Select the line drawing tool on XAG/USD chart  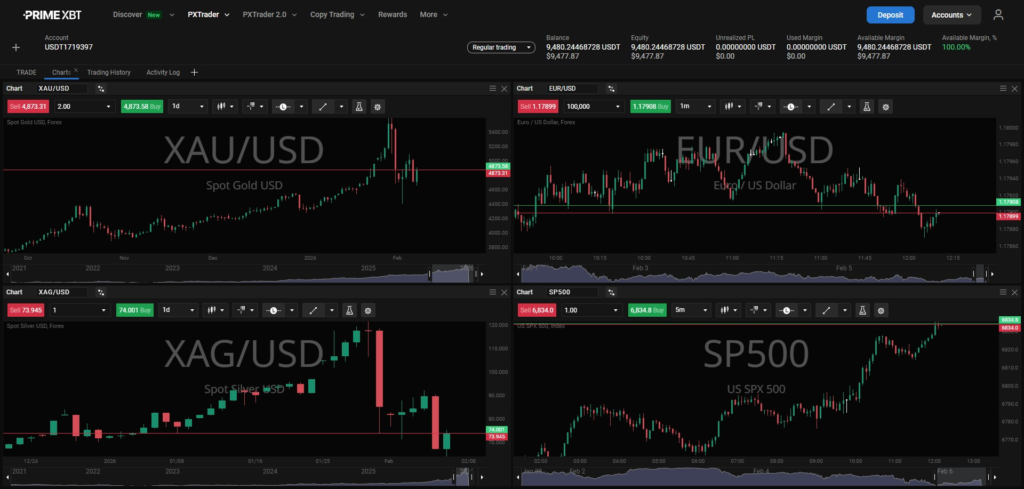[x=313, y=311]
